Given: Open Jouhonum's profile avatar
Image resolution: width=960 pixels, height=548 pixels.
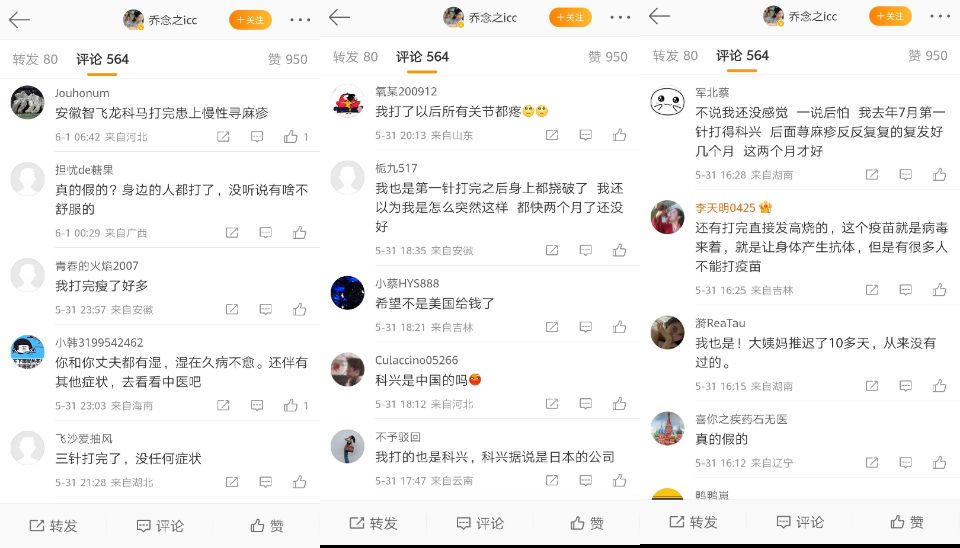Looking at the screenshot, I should [28, 102].
